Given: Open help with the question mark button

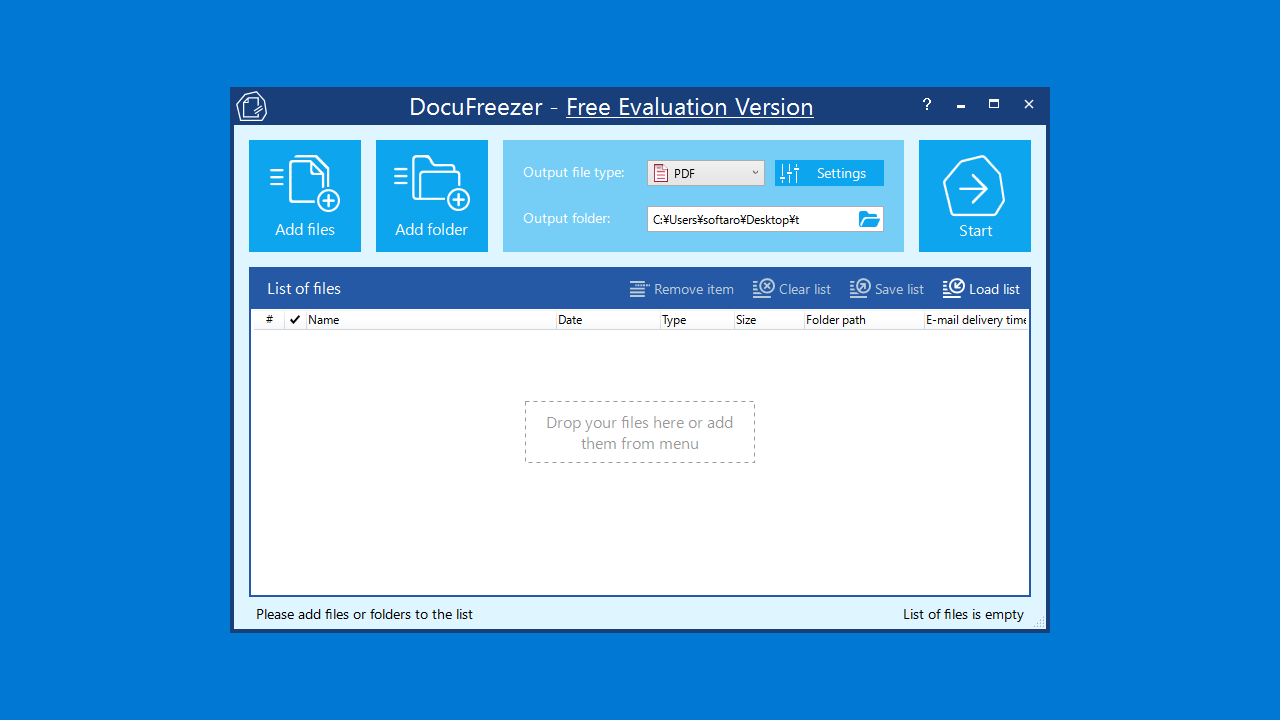Looking at the screenshot, I should 927,104.
